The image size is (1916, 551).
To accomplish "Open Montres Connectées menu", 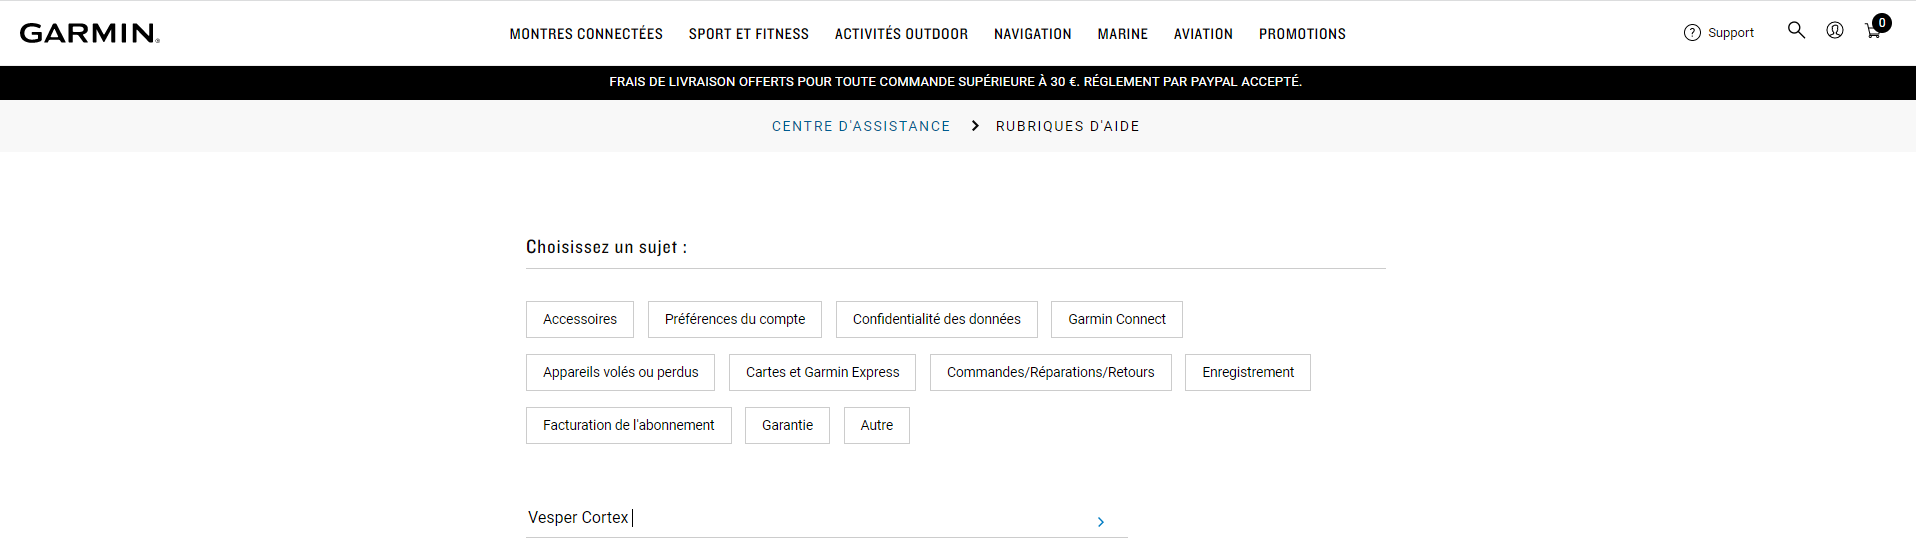I will pos(586,34).
